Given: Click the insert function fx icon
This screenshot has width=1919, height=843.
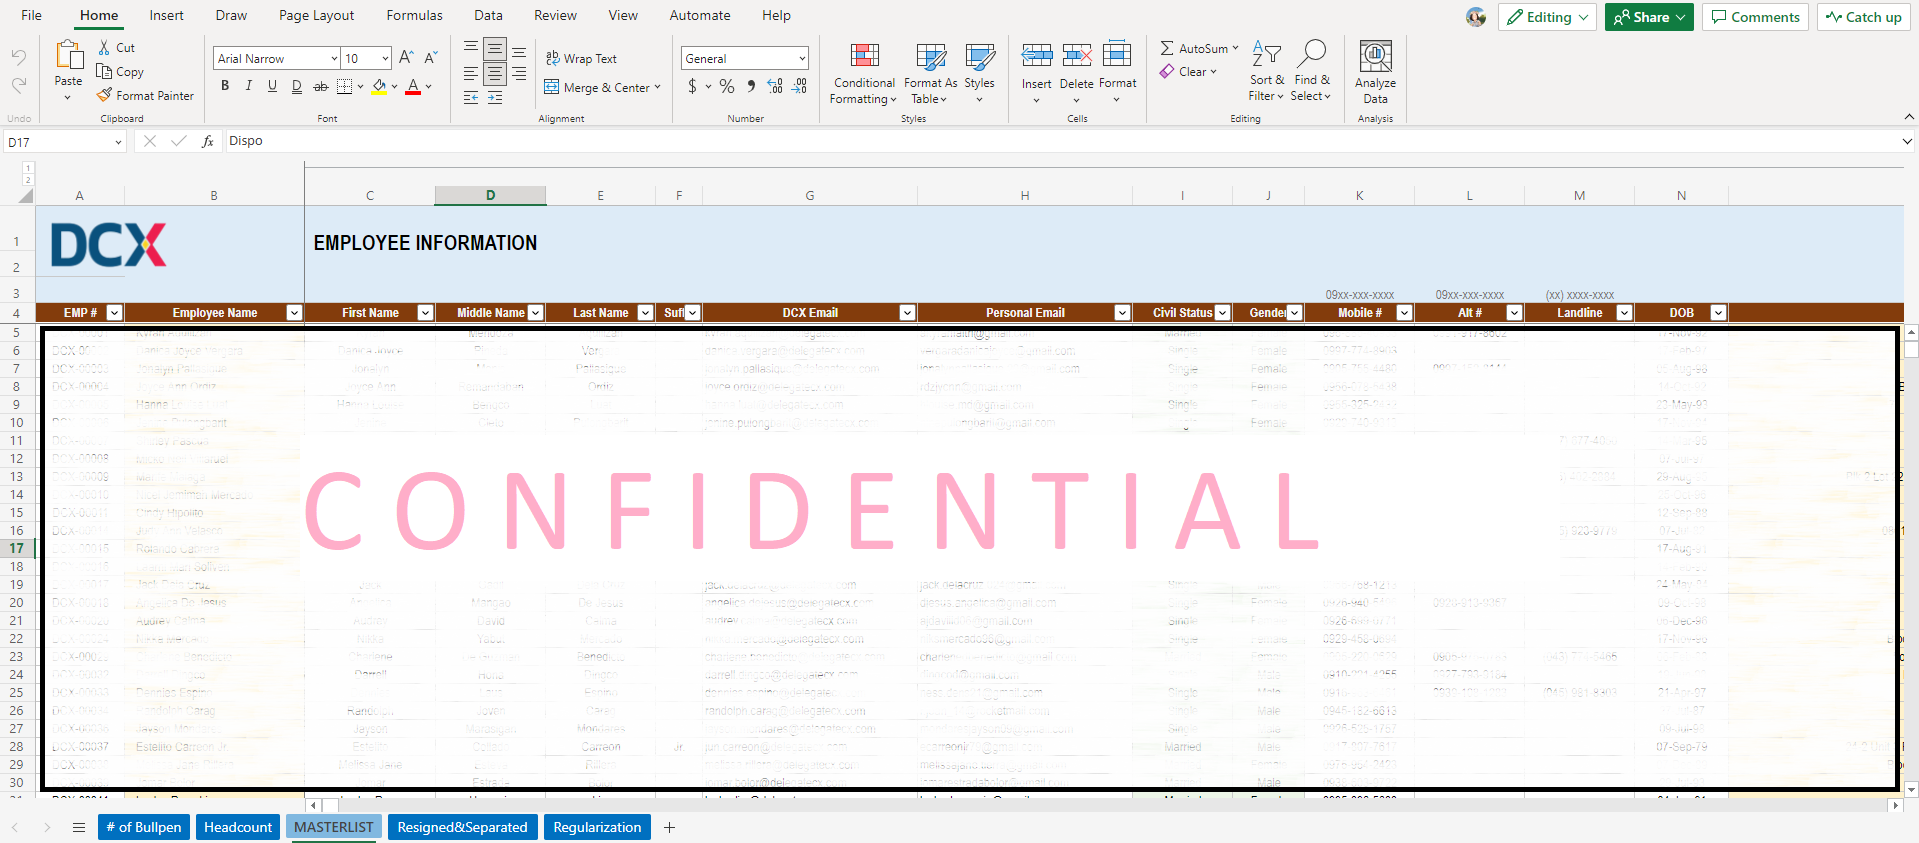Looking at the screenshot, I should 207,141.
